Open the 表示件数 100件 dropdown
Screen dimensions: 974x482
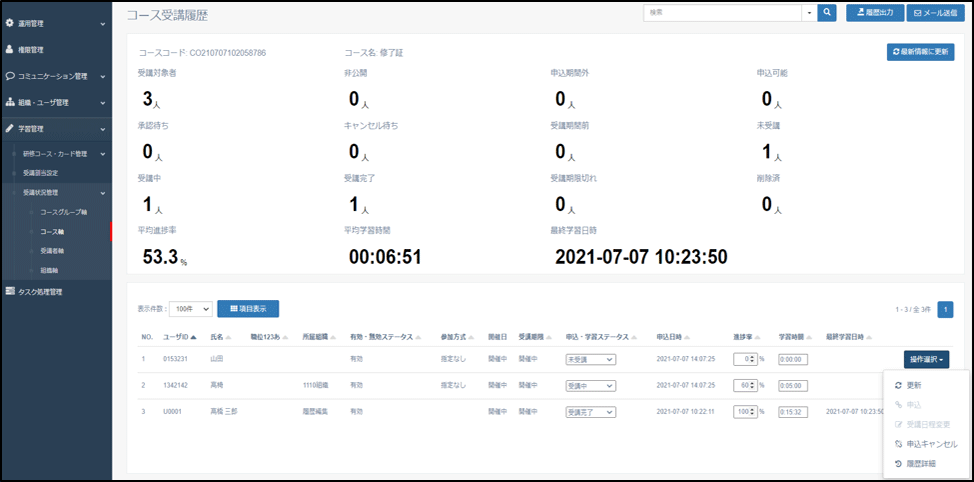[x=190, y=310]
